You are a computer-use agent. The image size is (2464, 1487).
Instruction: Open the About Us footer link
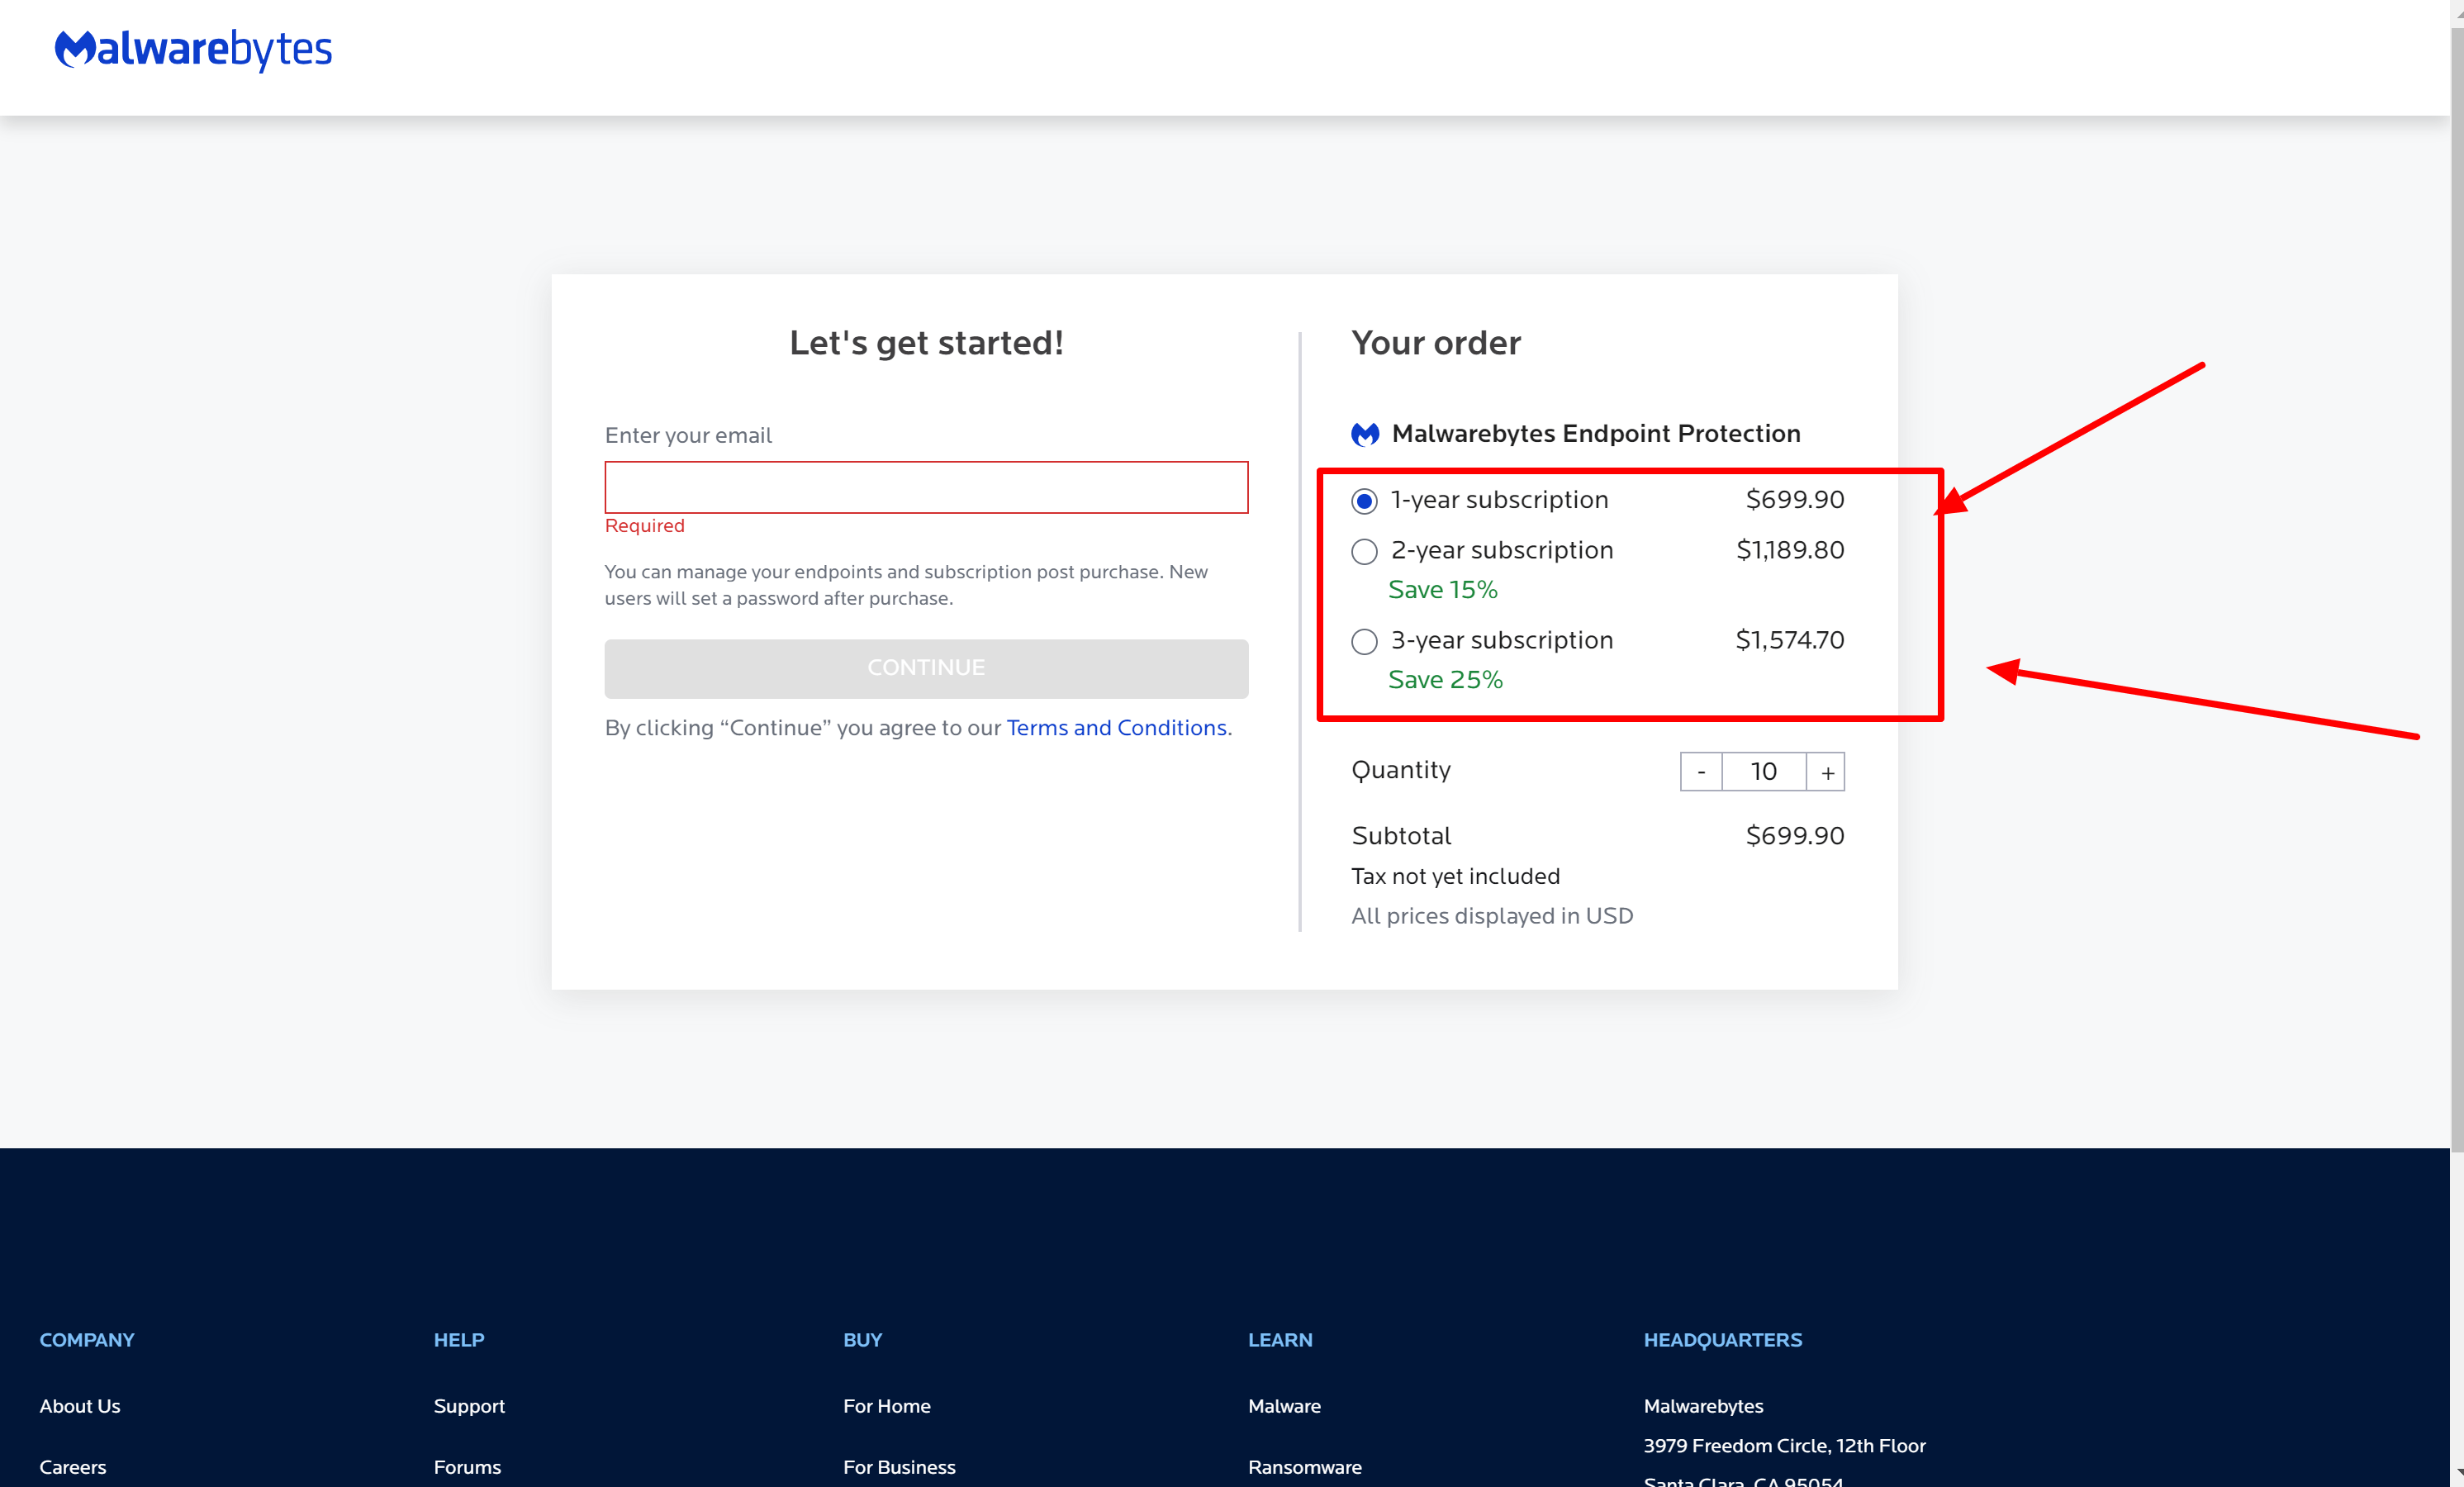pyautogui.click(x=80, y=1406)
